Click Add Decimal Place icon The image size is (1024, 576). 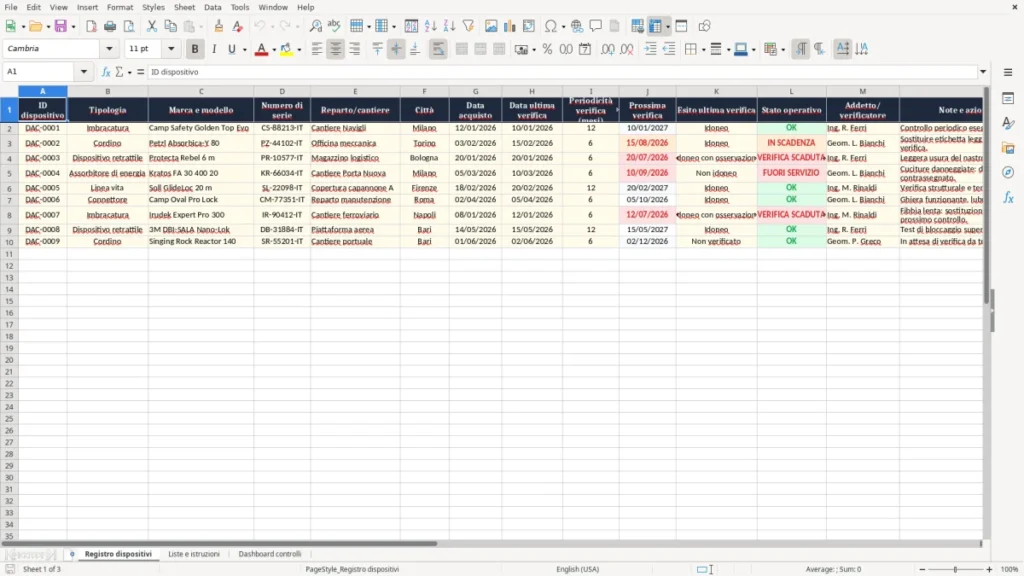[x=608, y=49]
